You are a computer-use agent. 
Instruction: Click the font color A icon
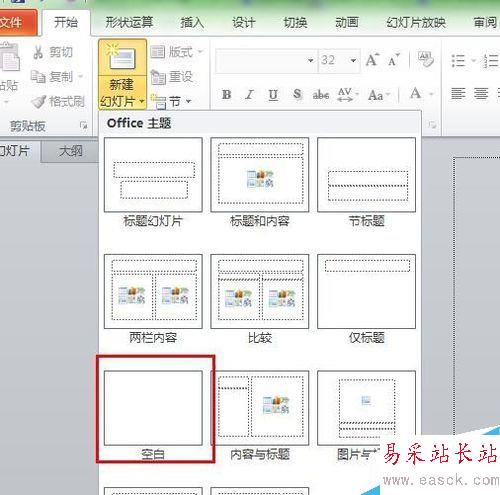416,94
